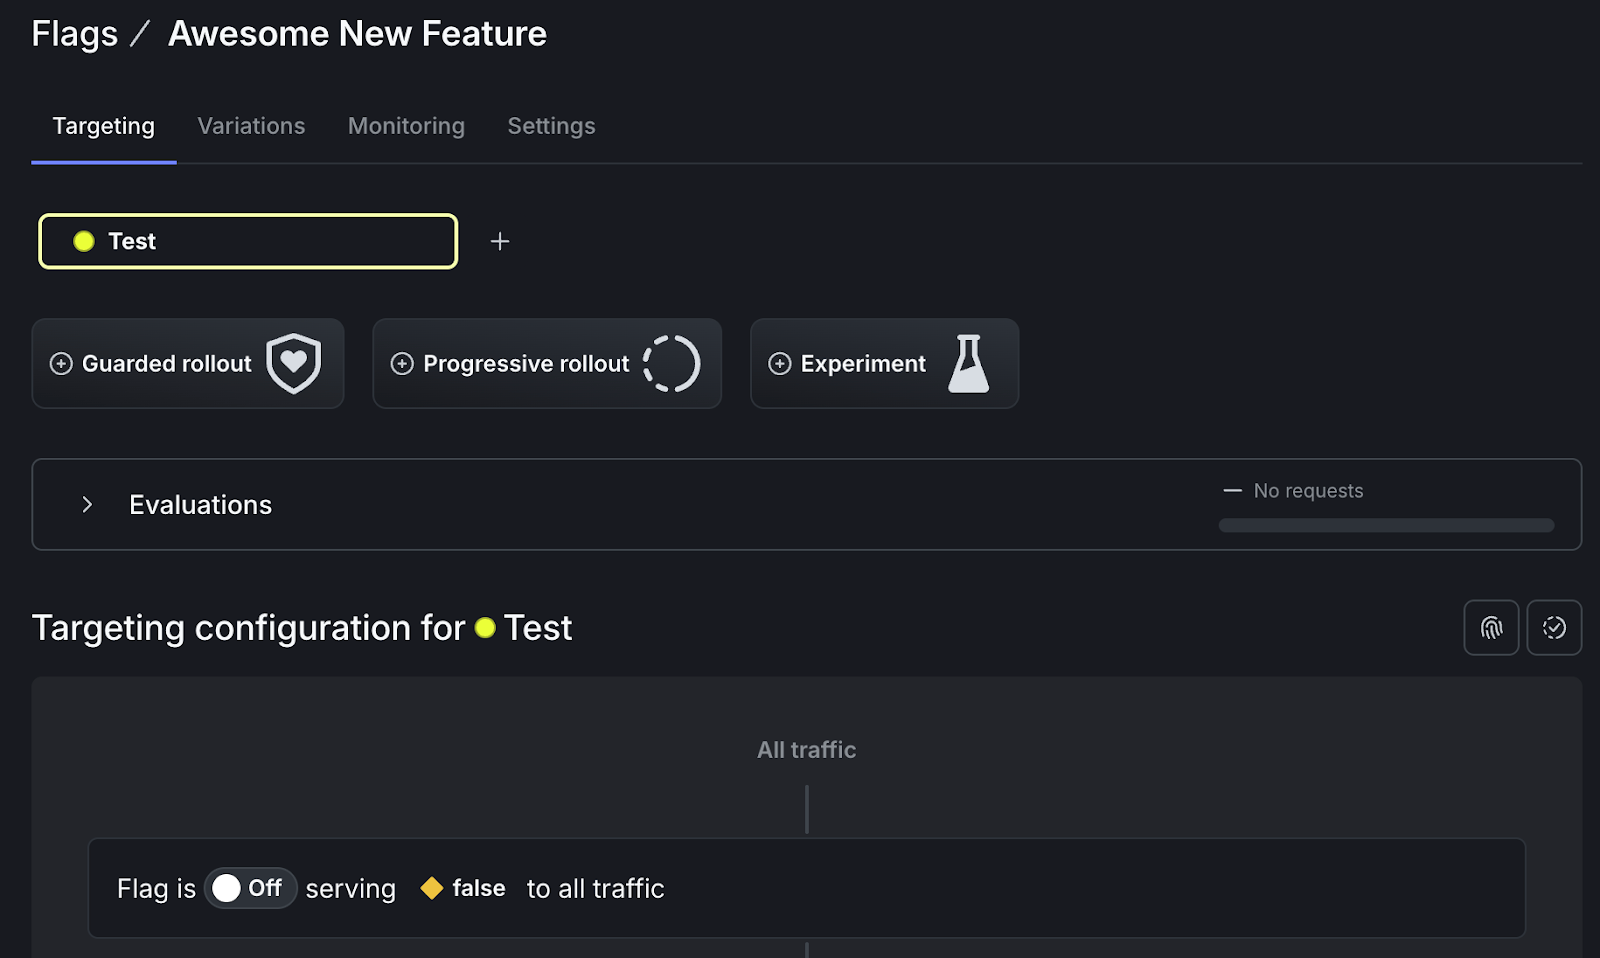Click the plus button to add an environment
This screenshot has width=1600, height=958.
pos(500,241)
